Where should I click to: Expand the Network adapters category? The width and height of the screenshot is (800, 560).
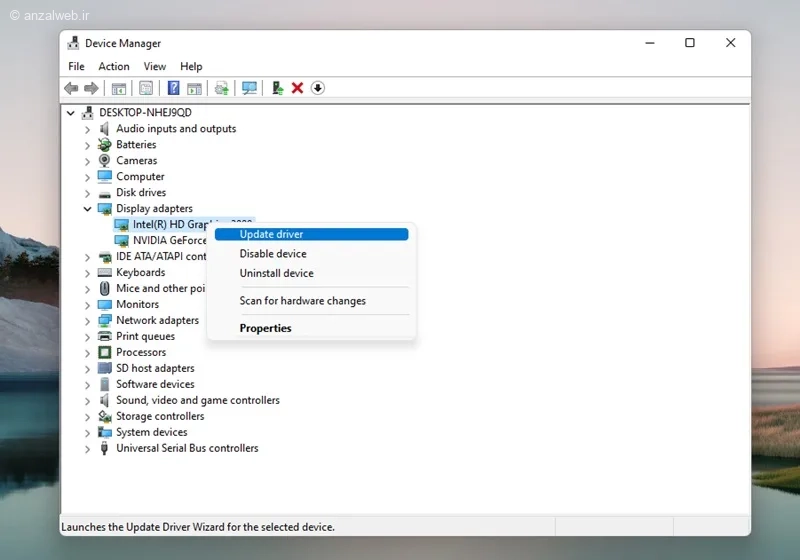[87, 321]
